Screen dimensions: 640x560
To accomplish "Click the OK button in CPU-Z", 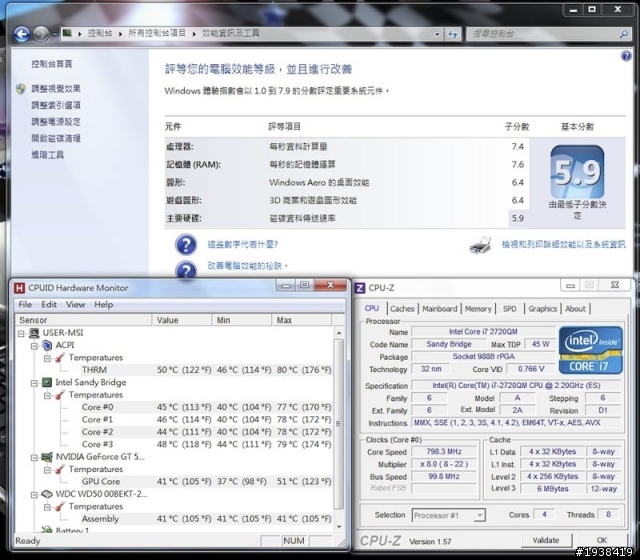I will [602, 540].
